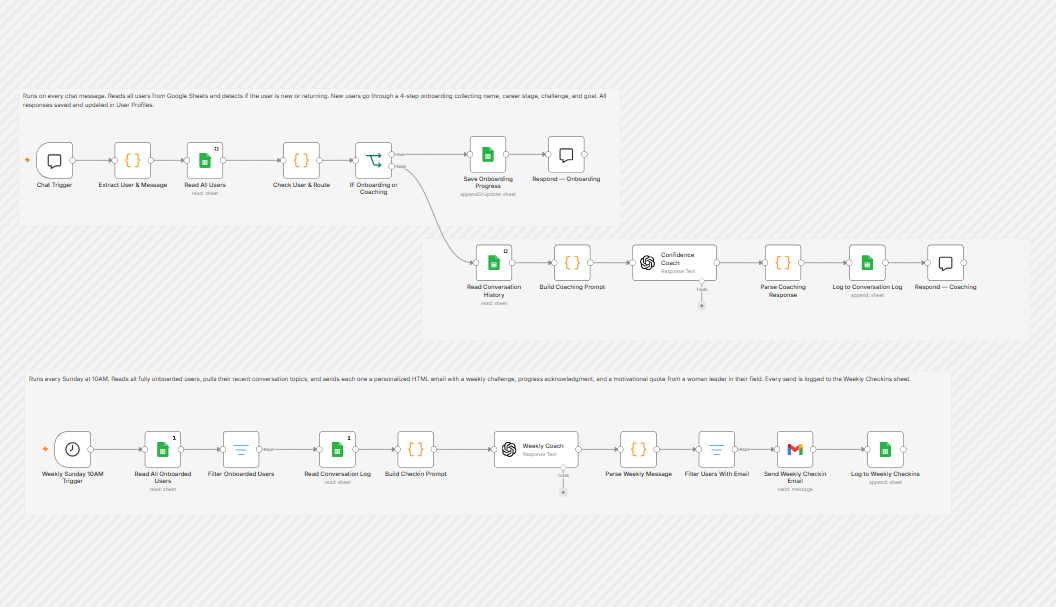
Task: Select the Weekly Coach OpenAI node
Action: (536, 449)
